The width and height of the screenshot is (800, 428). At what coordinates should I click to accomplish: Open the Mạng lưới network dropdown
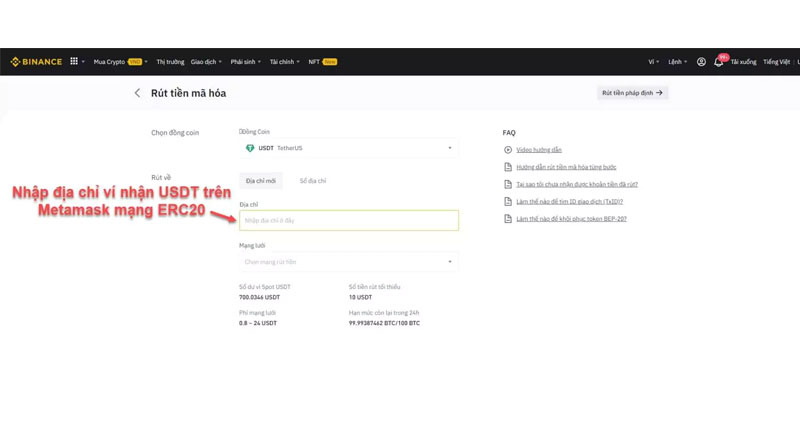click(348, 262)
